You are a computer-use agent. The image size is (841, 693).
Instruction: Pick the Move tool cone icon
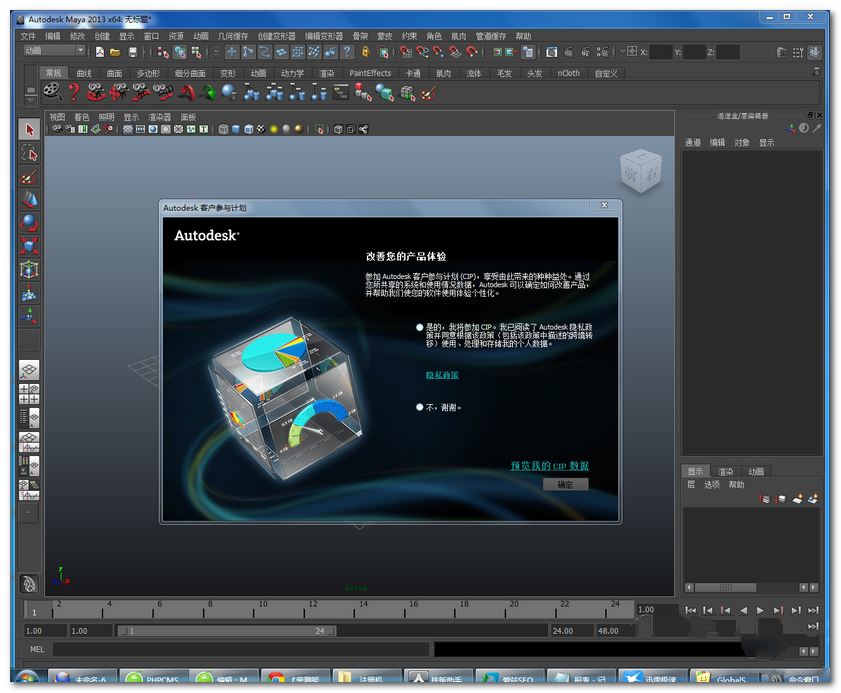click(29, 200)
